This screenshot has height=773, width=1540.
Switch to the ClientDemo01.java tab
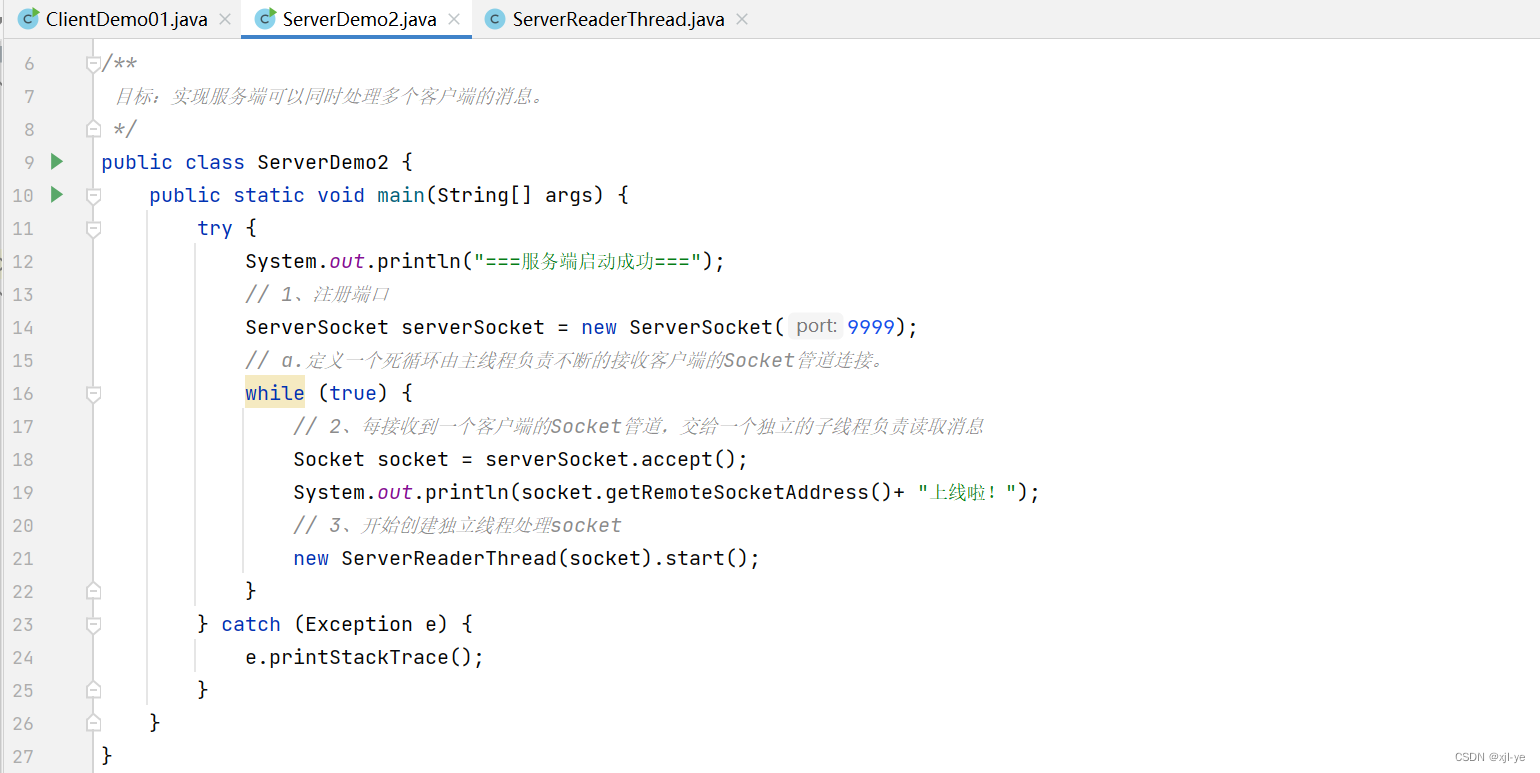click(x=126, y=19)
